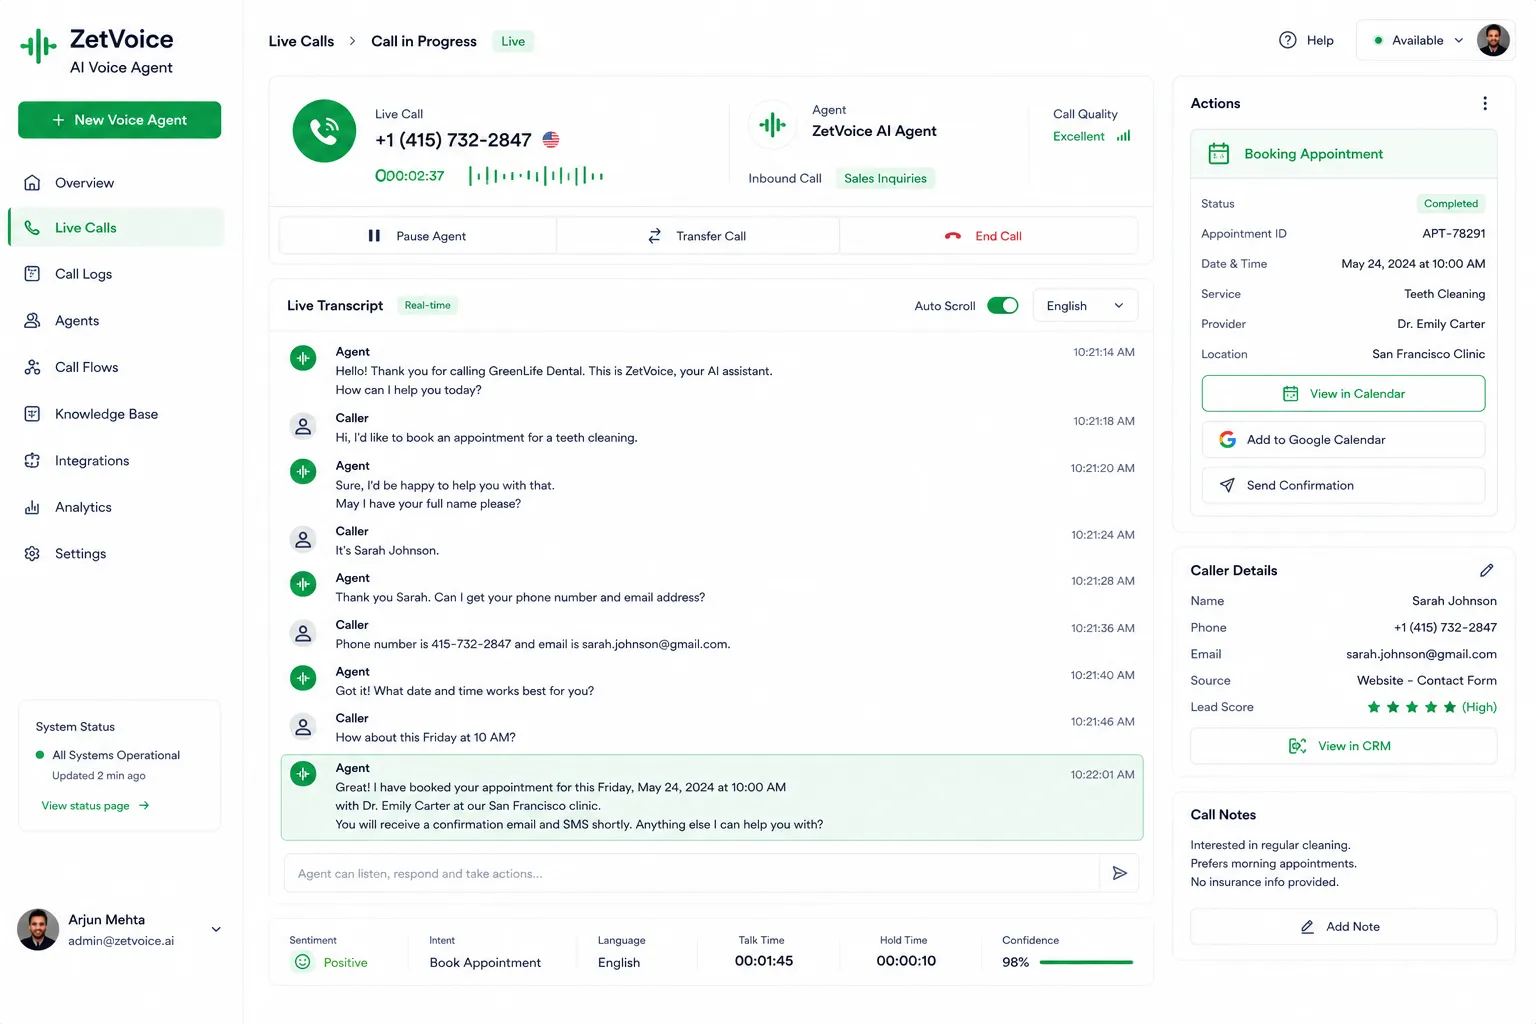
Task: Open Call Logs in the sidebar
Action: (x=116, y=274)
